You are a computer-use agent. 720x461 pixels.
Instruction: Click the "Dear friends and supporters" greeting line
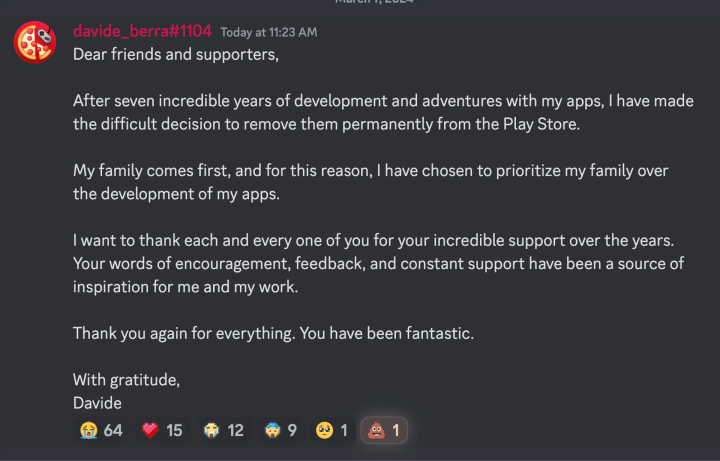(x=175, y=54)
